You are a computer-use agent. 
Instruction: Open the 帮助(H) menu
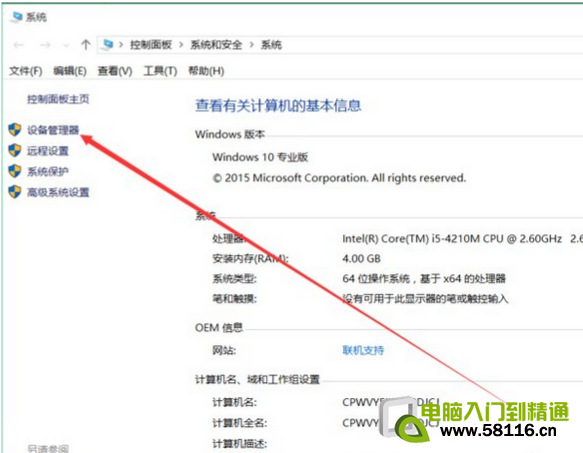206,71
